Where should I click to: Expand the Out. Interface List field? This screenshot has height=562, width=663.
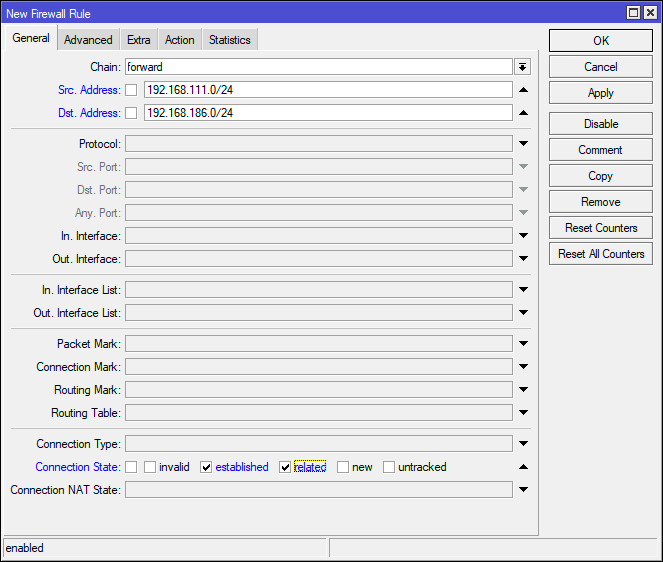[523, 313]
